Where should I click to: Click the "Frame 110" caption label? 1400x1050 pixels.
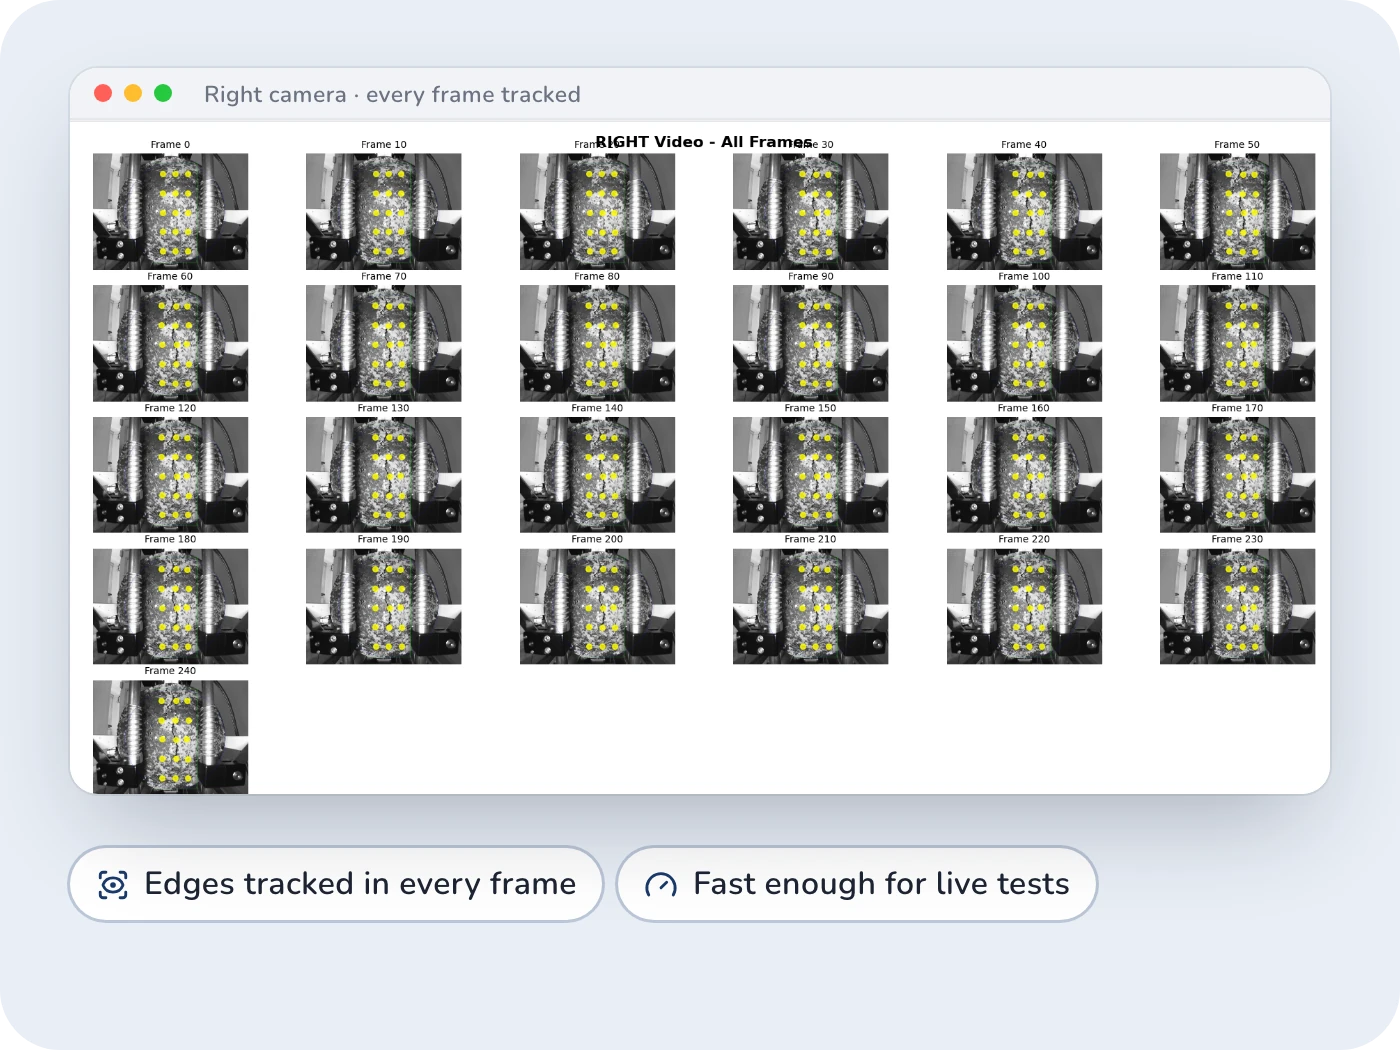(1237, 277)
